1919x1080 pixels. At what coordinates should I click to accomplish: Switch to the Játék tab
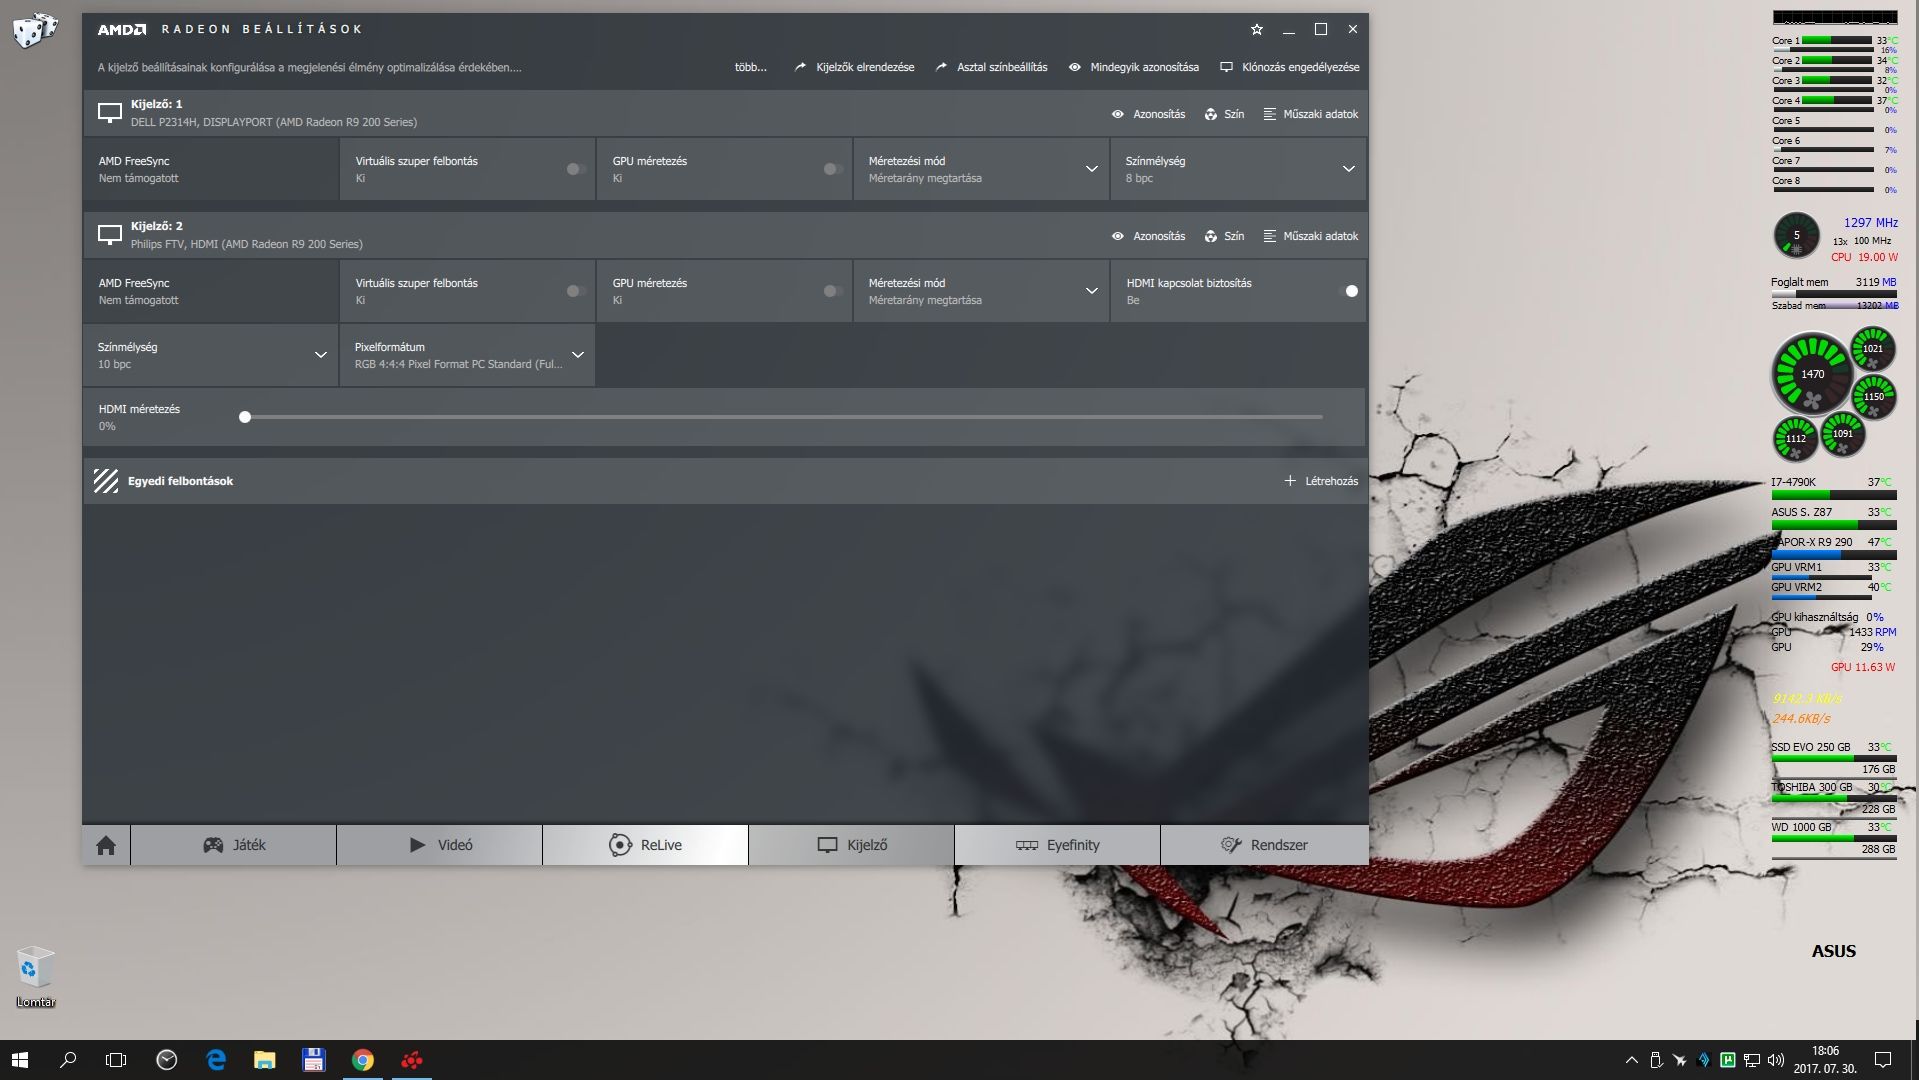point(234,845)
